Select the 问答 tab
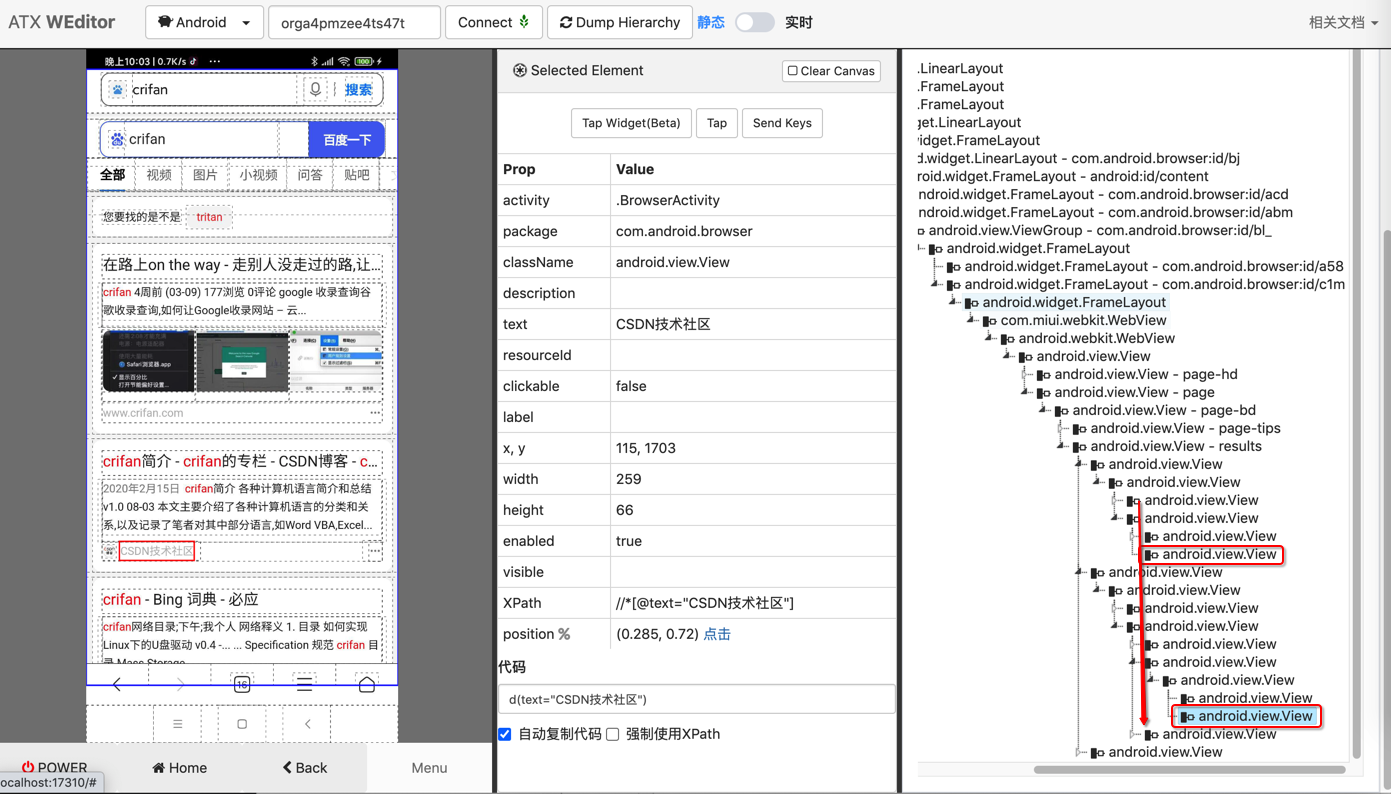This screenshot has height=795, width=1391. pyautogui.click(x=310, y=175)
